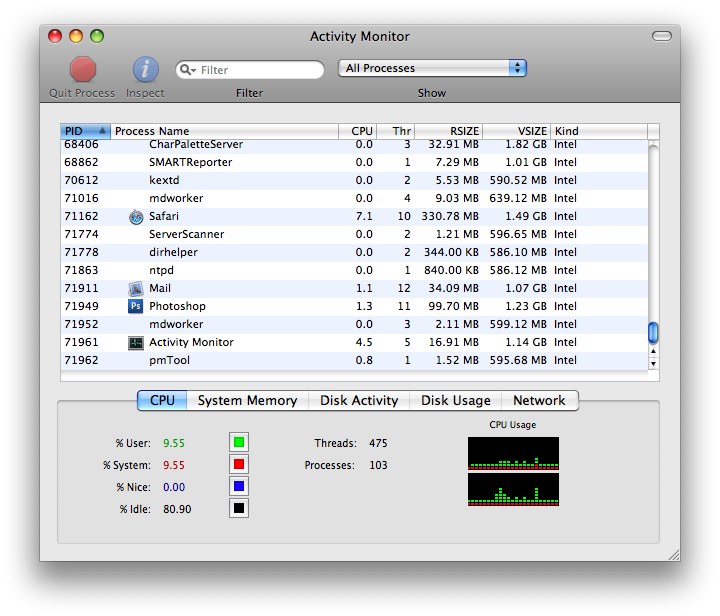This screenshot has height=616, width=720.
Task: Select the mdworker row with PID 71952
Action: pyautogui.click(x=354, y=325)
